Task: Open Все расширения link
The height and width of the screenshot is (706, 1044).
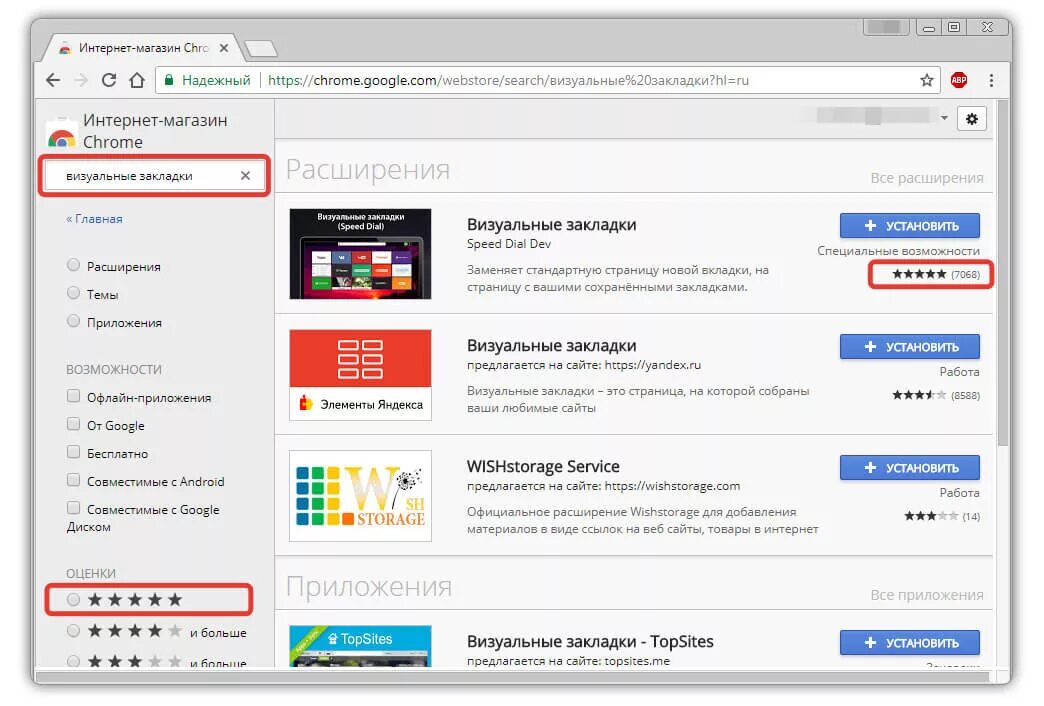Action: click(927, 178)
